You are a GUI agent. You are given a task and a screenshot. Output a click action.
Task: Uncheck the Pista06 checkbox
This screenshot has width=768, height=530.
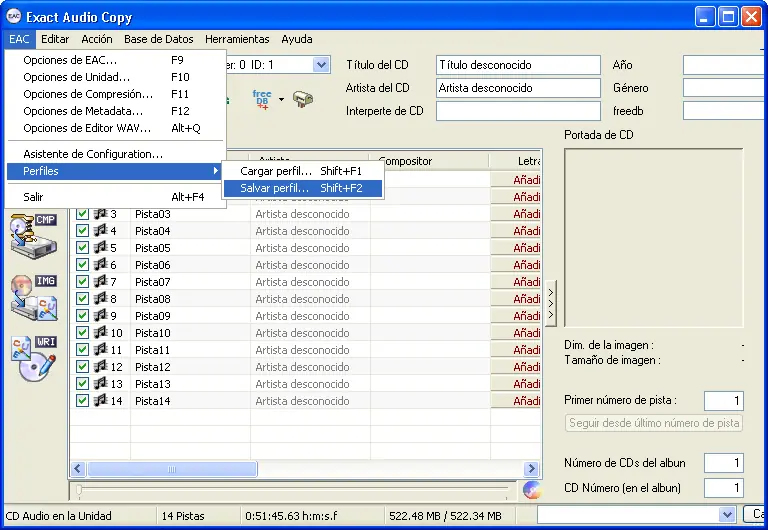pyautogui.click(x=82, y=265)
